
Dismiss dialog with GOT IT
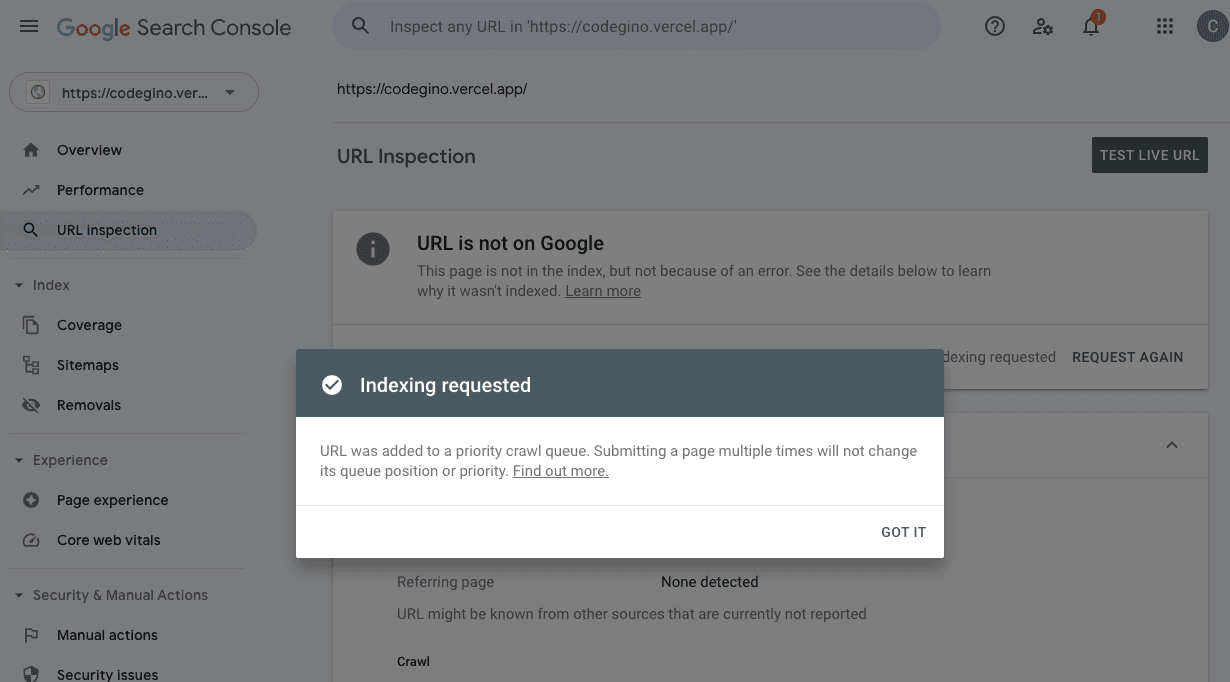(903, 532)
